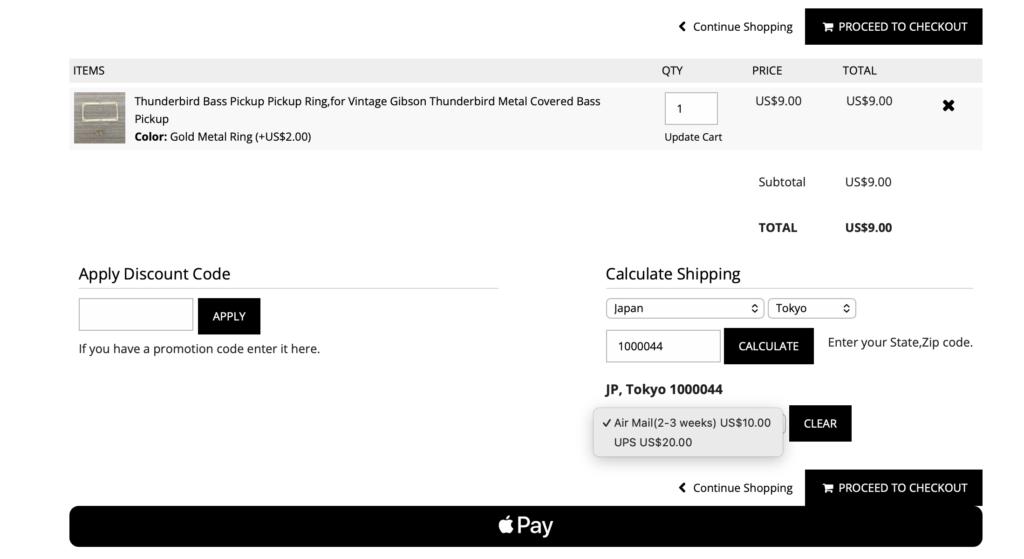1024x559 pixels.
Task: Click the quantity input box
Action: [691, 109]
